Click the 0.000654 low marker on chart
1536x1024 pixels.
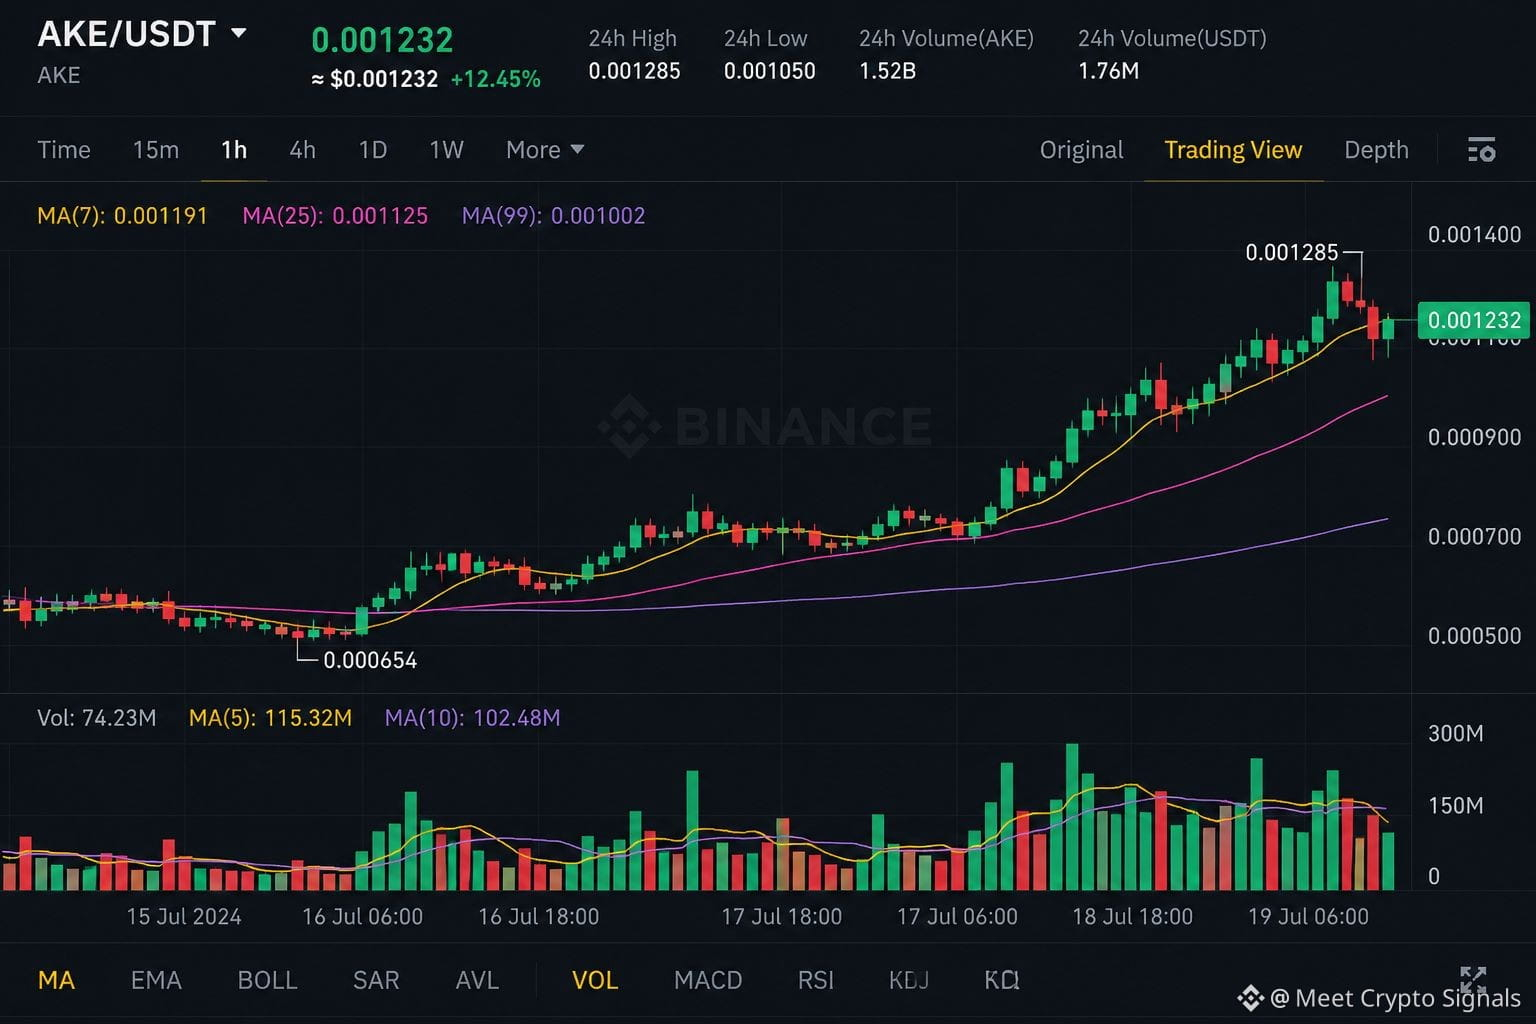[x=370, y=660]
